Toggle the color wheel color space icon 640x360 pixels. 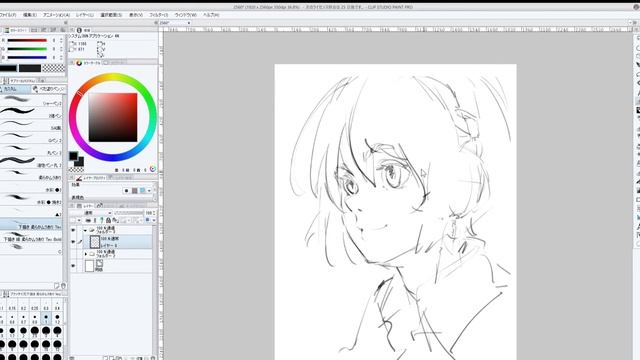pos(153,169)
